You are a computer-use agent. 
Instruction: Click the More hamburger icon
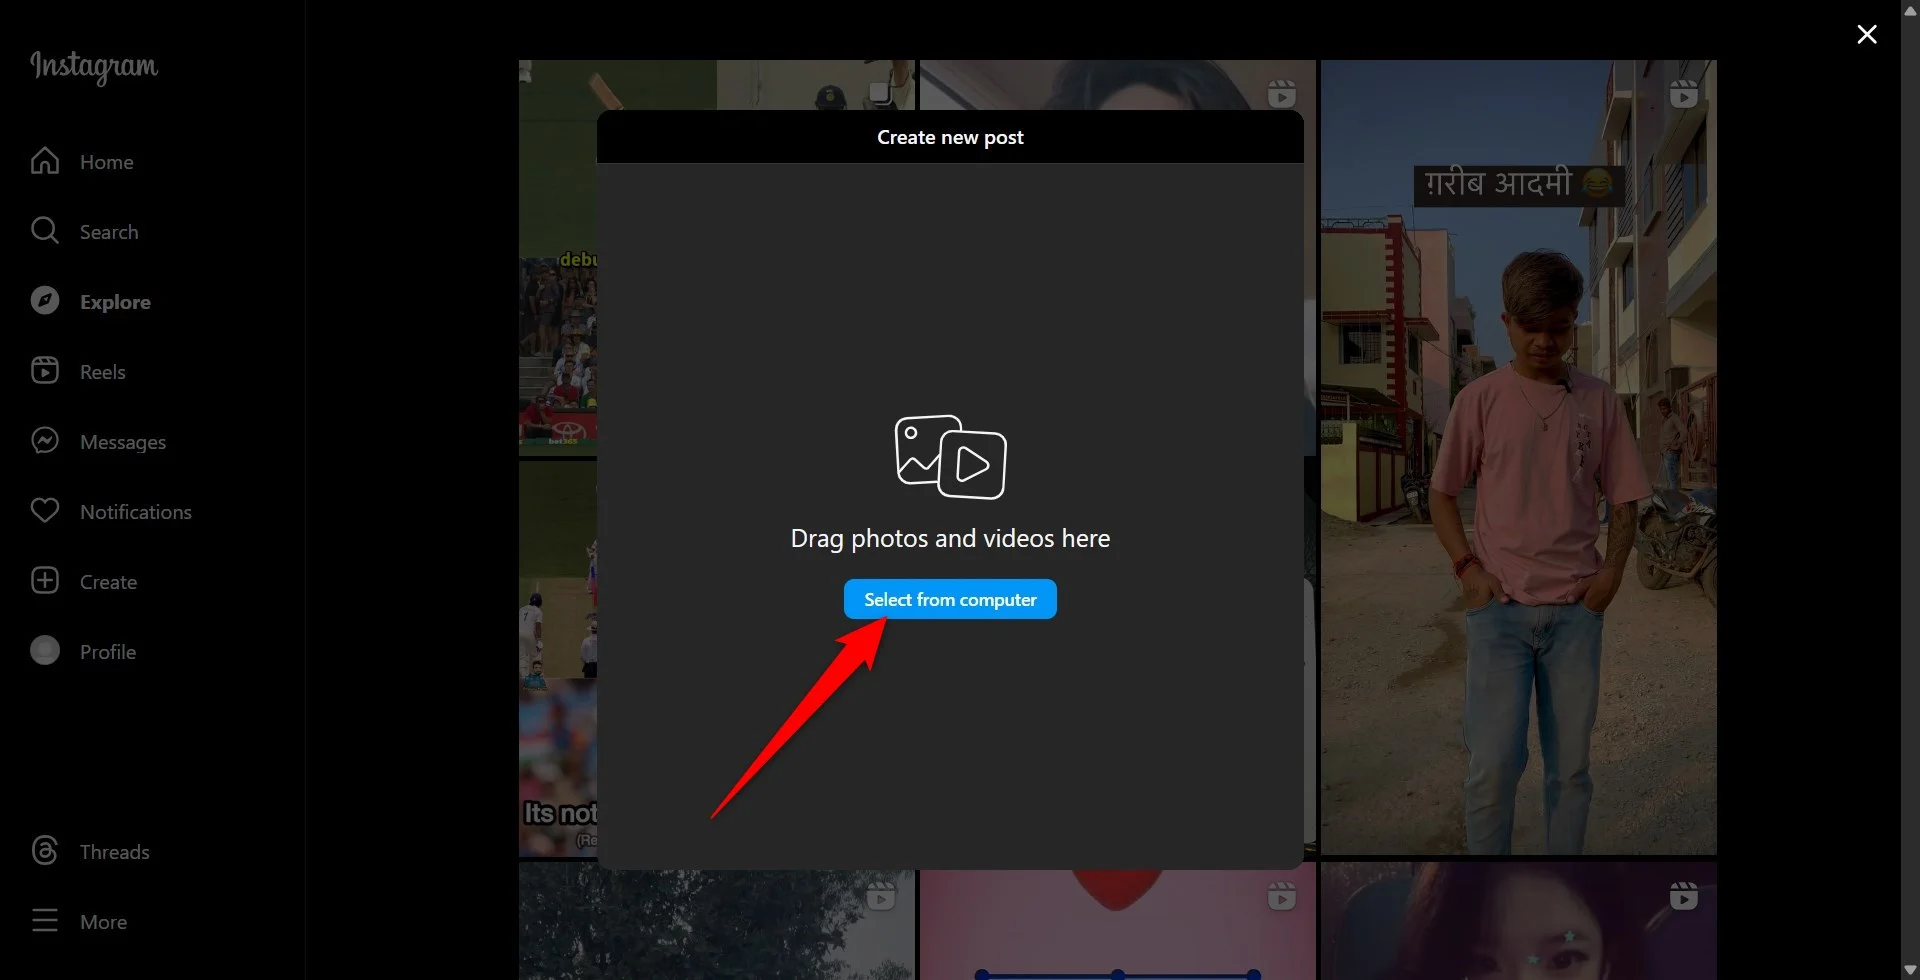45,921
